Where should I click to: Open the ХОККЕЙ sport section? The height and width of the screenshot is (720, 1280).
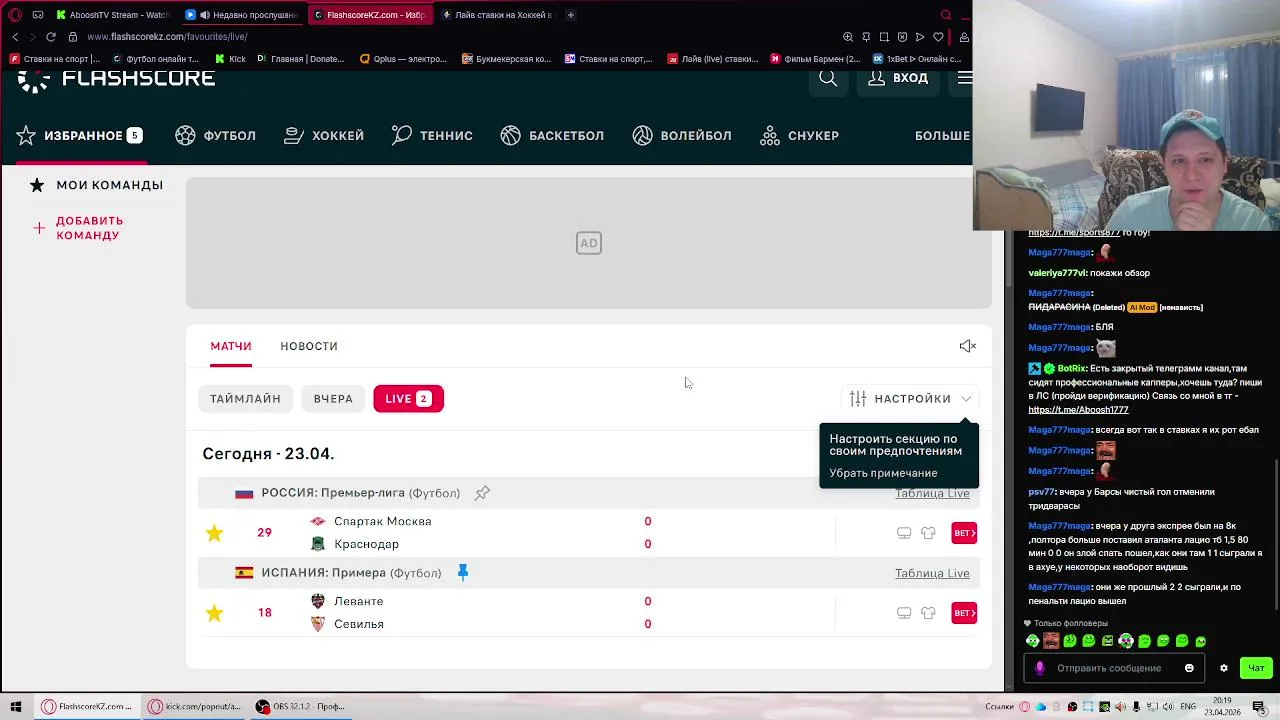(x=324, y=136)
